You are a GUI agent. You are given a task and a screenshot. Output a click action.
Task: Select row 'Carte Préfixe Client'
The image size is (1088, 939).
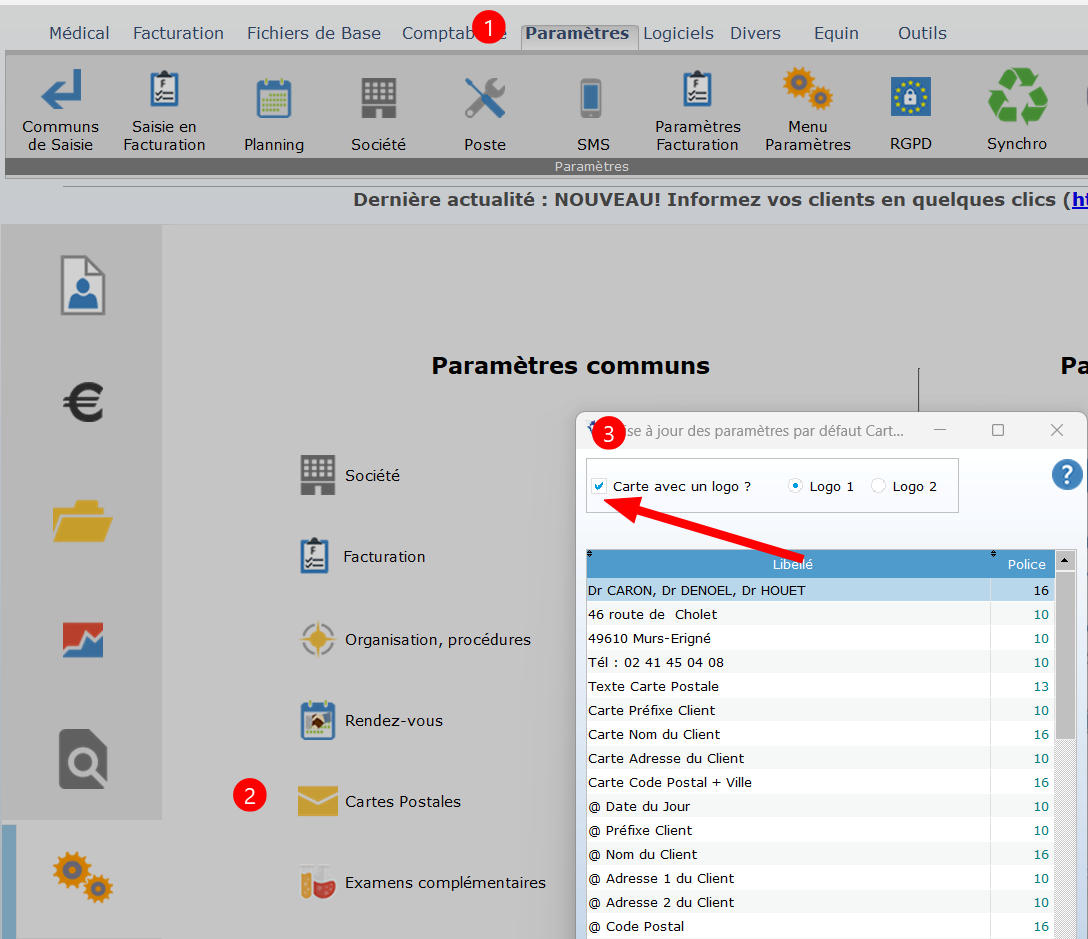(820, 710)
